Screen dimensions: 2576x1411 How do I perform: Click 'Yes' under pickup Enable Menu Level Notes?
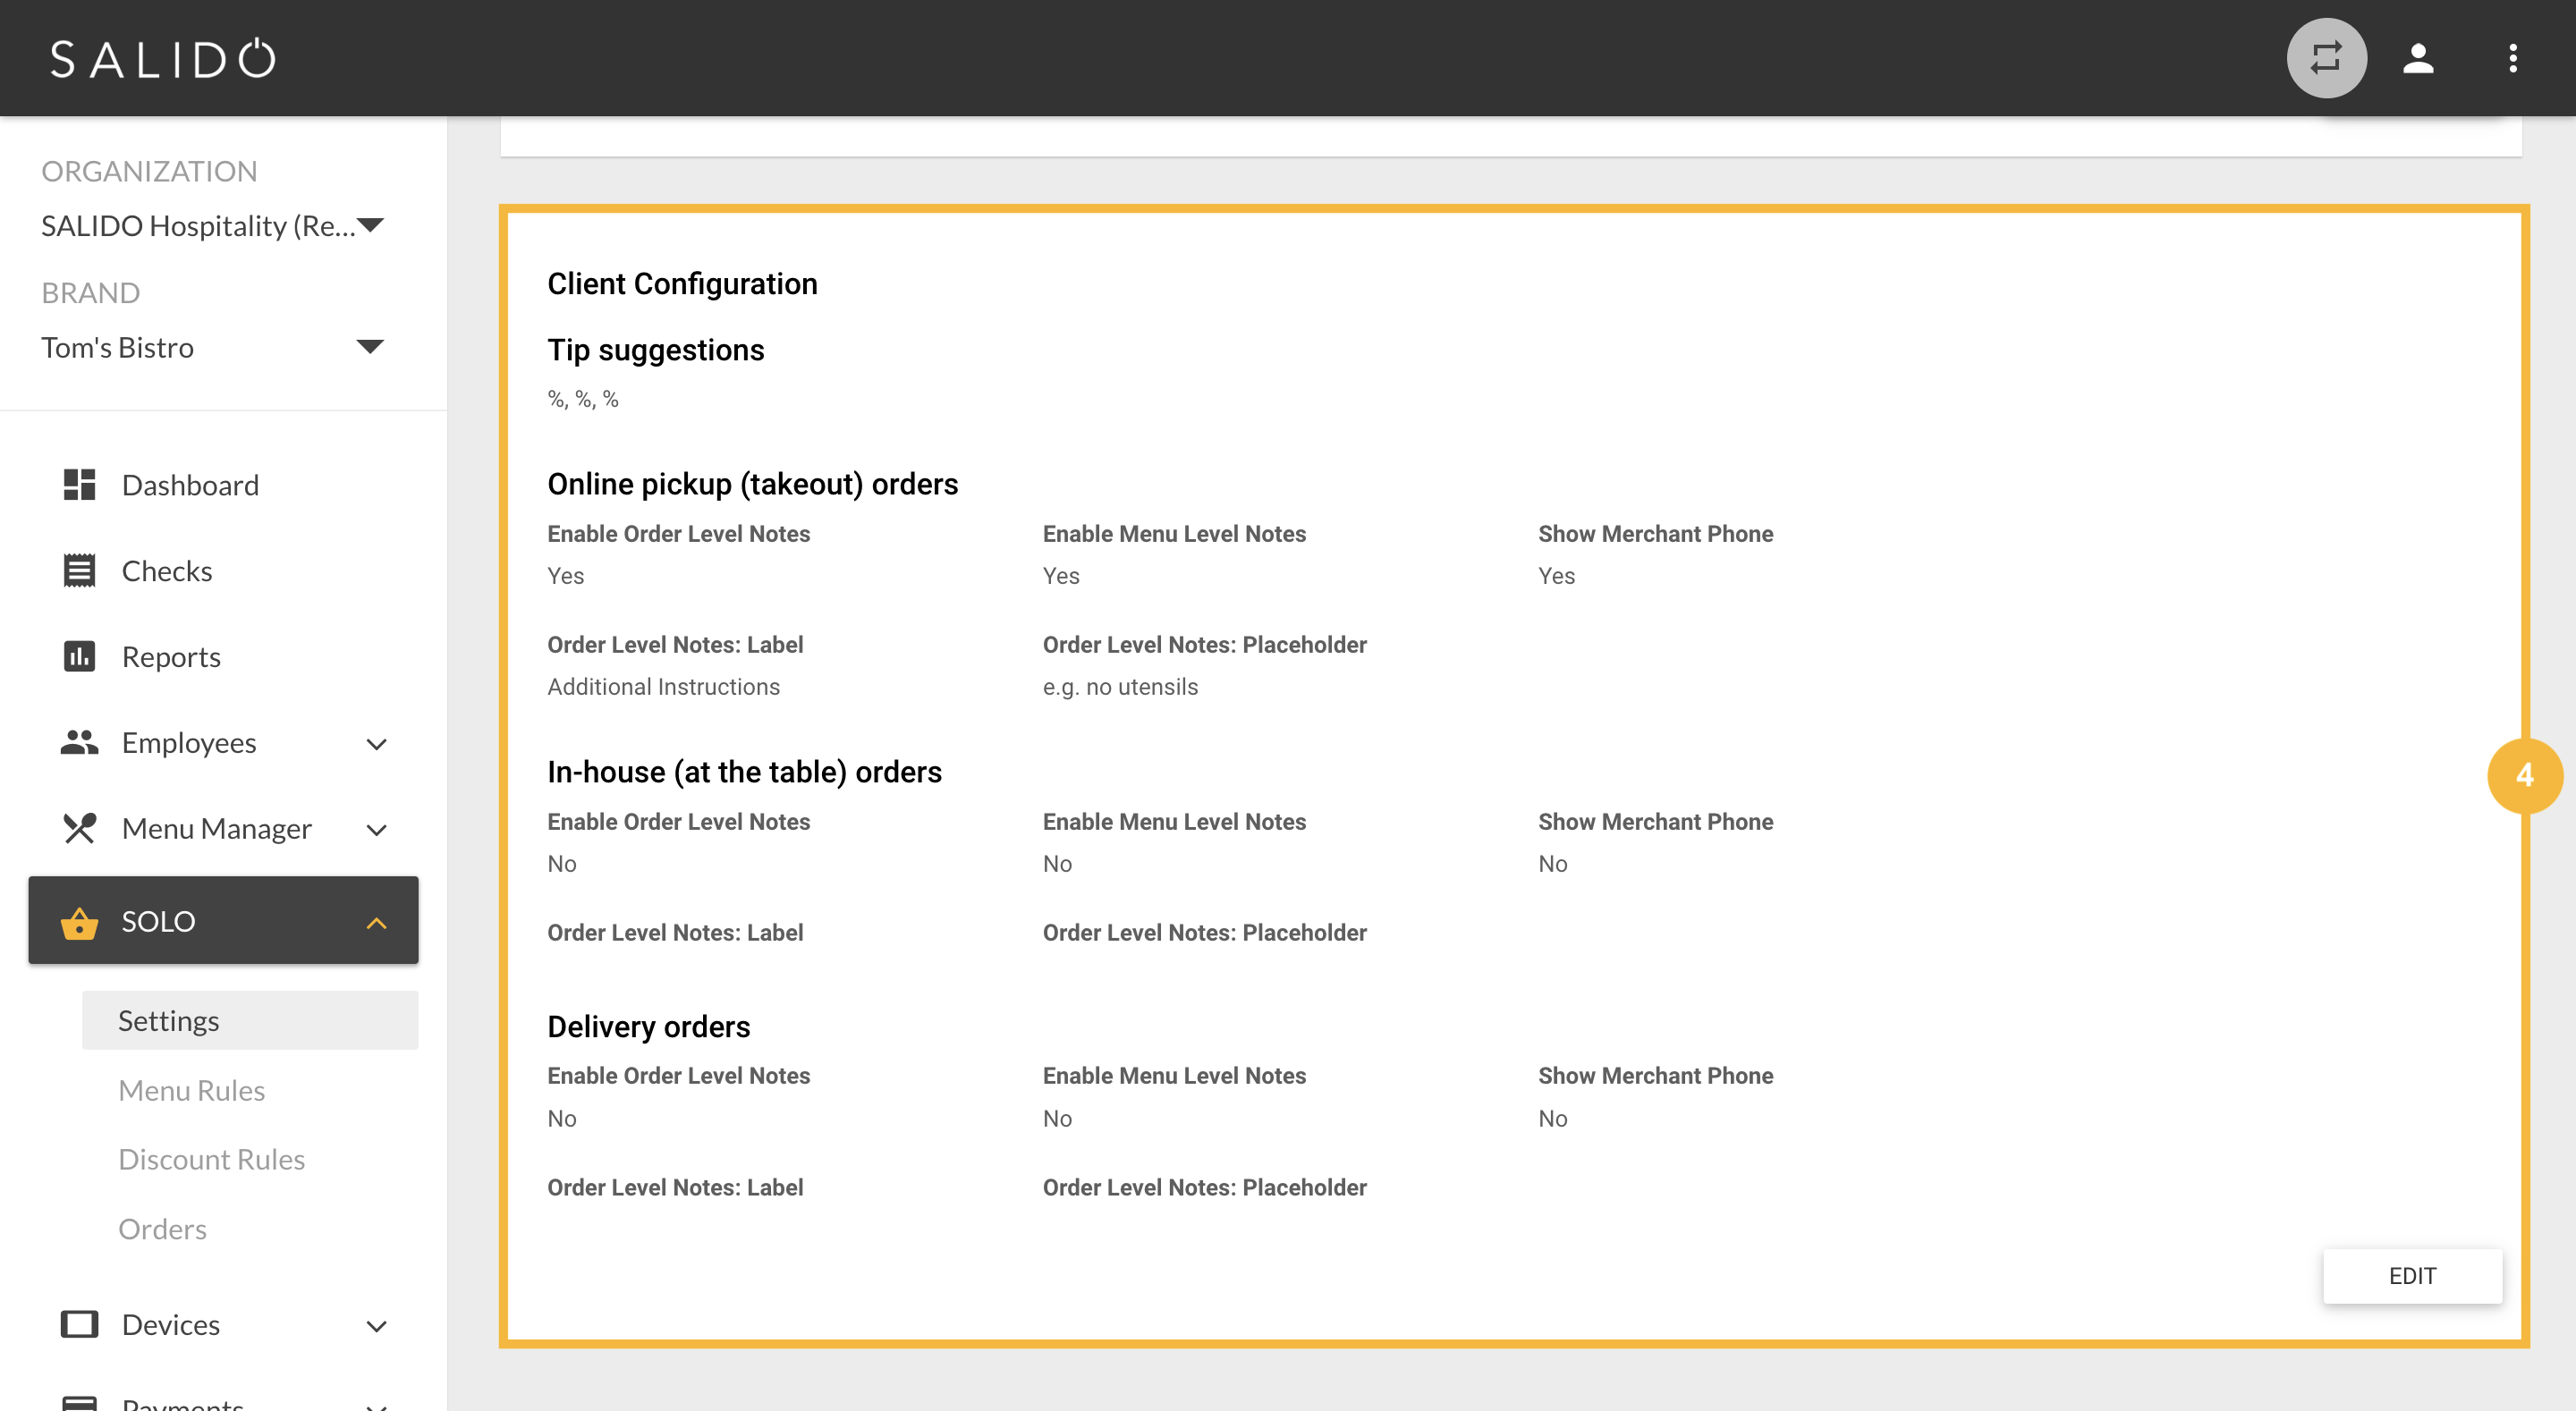point(1061,576)
